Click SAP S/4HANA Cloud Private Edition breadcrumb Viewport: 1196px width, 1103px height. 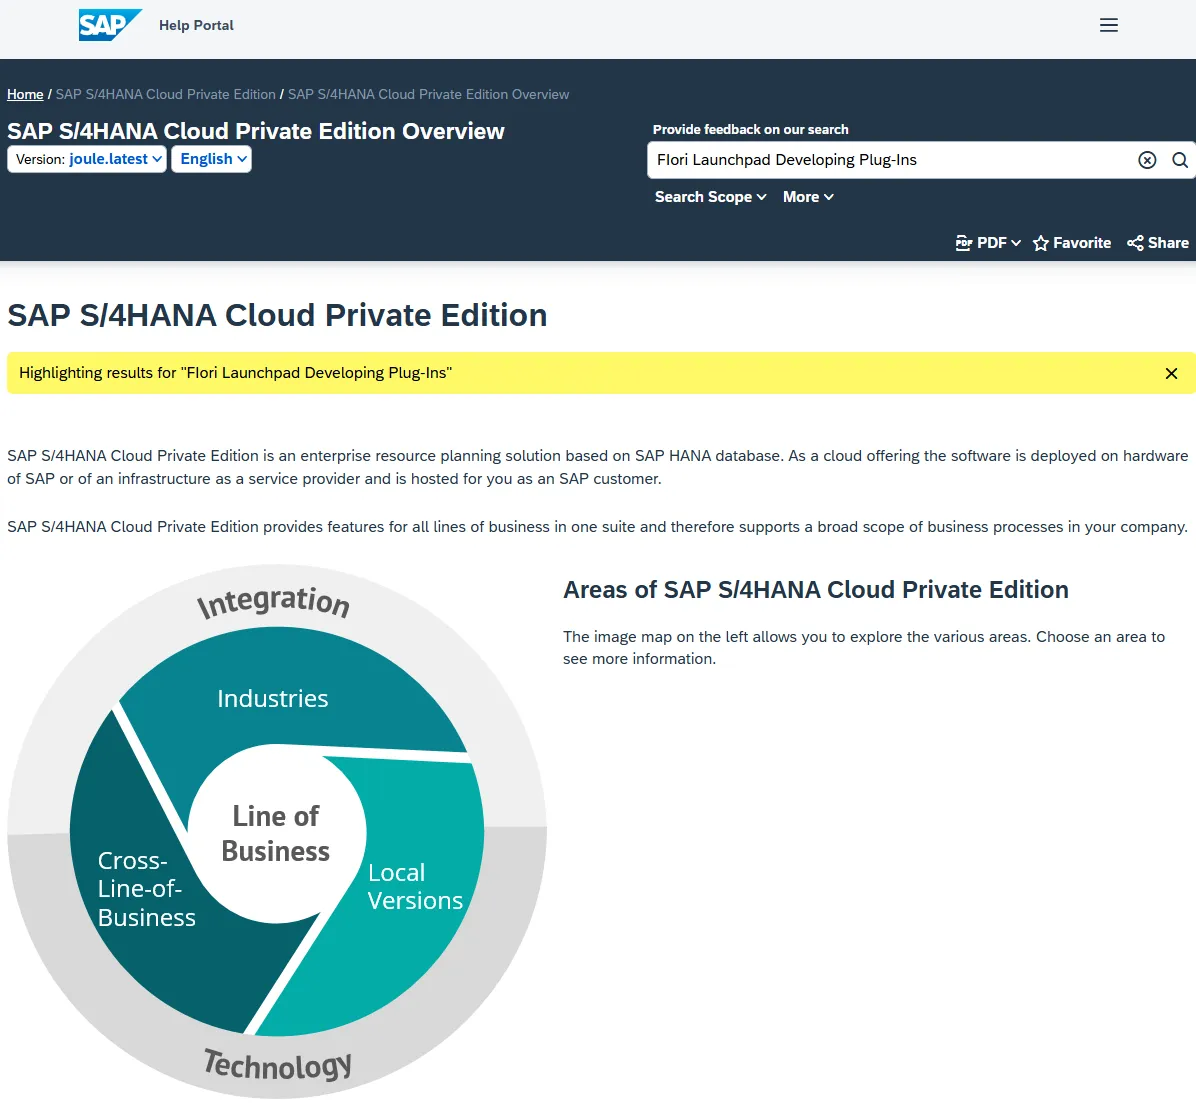[166, 94]
